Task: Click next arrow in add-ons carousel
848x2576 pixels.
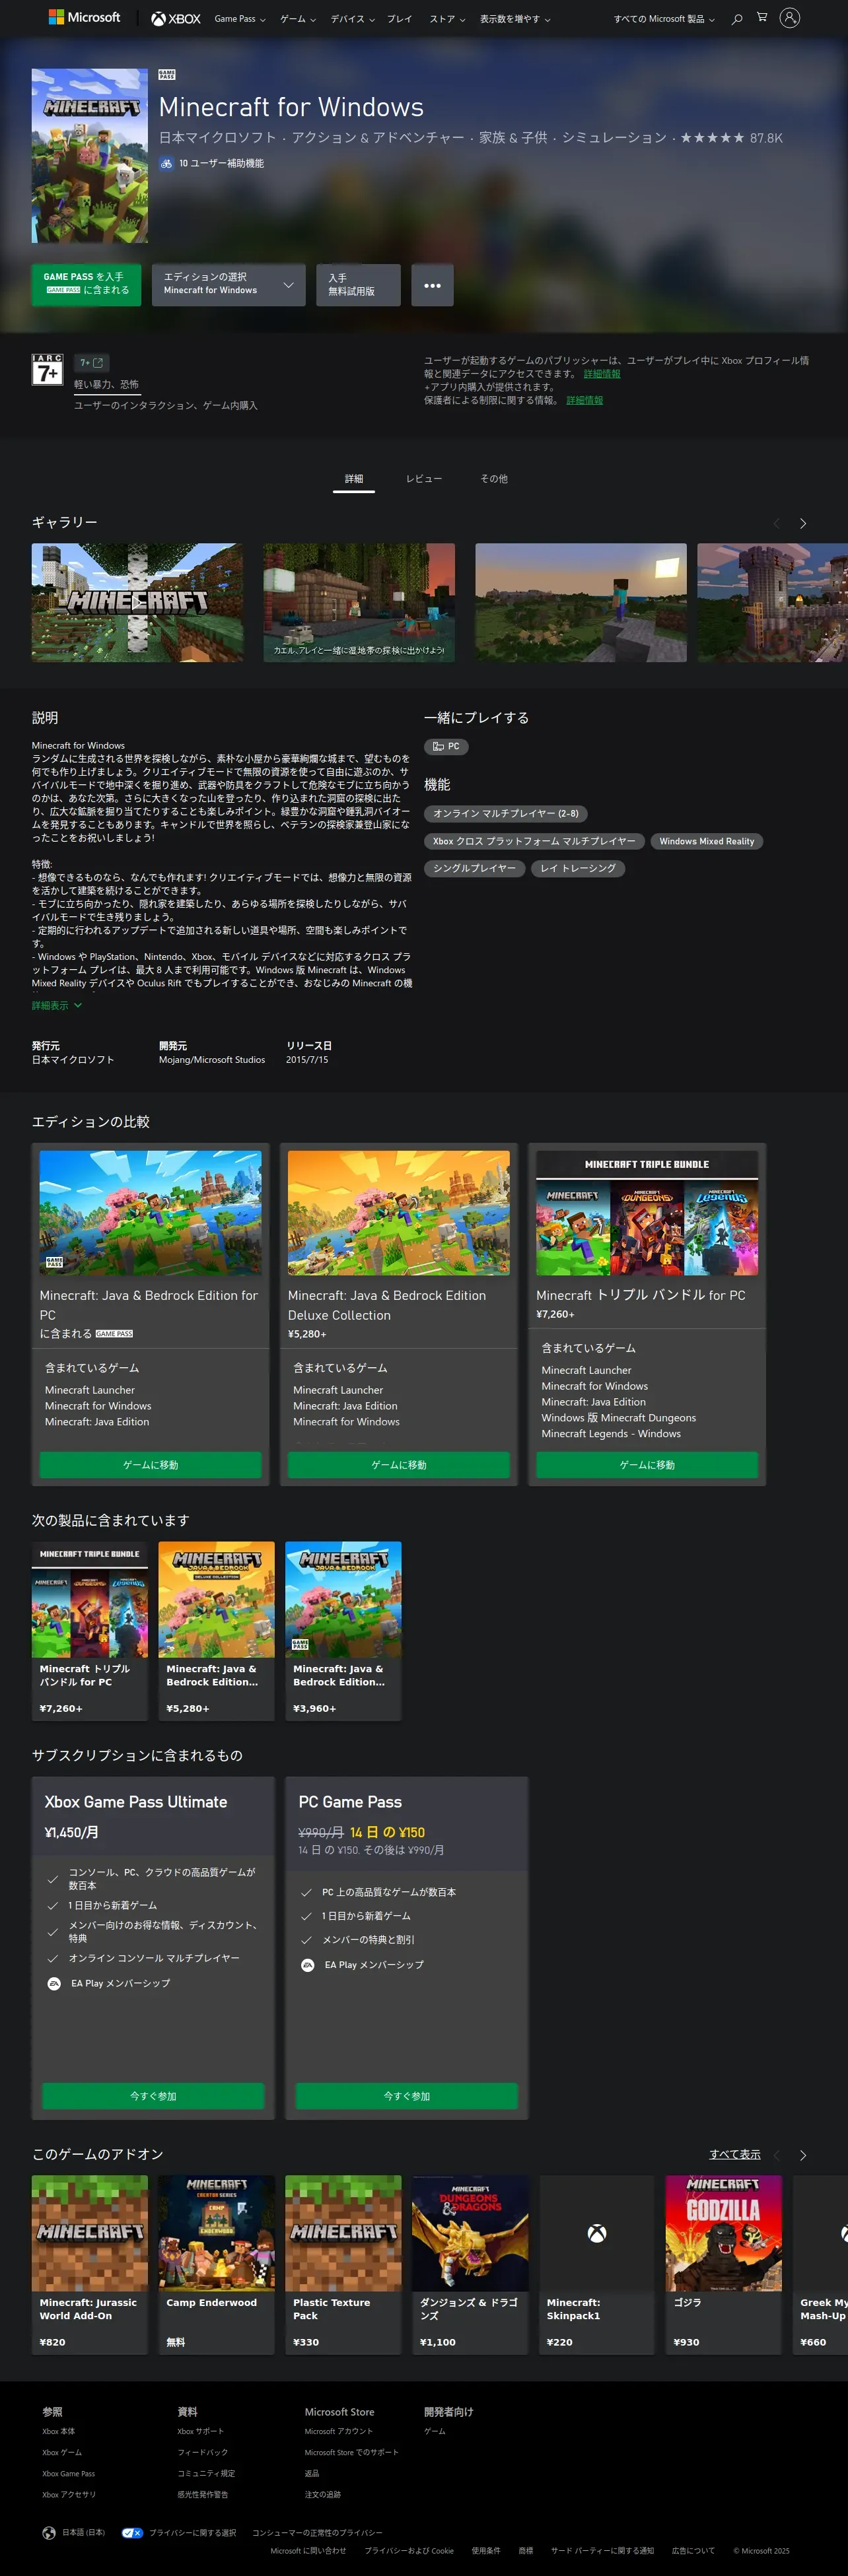Action: pyautogui.click(x=803, y=2155)
